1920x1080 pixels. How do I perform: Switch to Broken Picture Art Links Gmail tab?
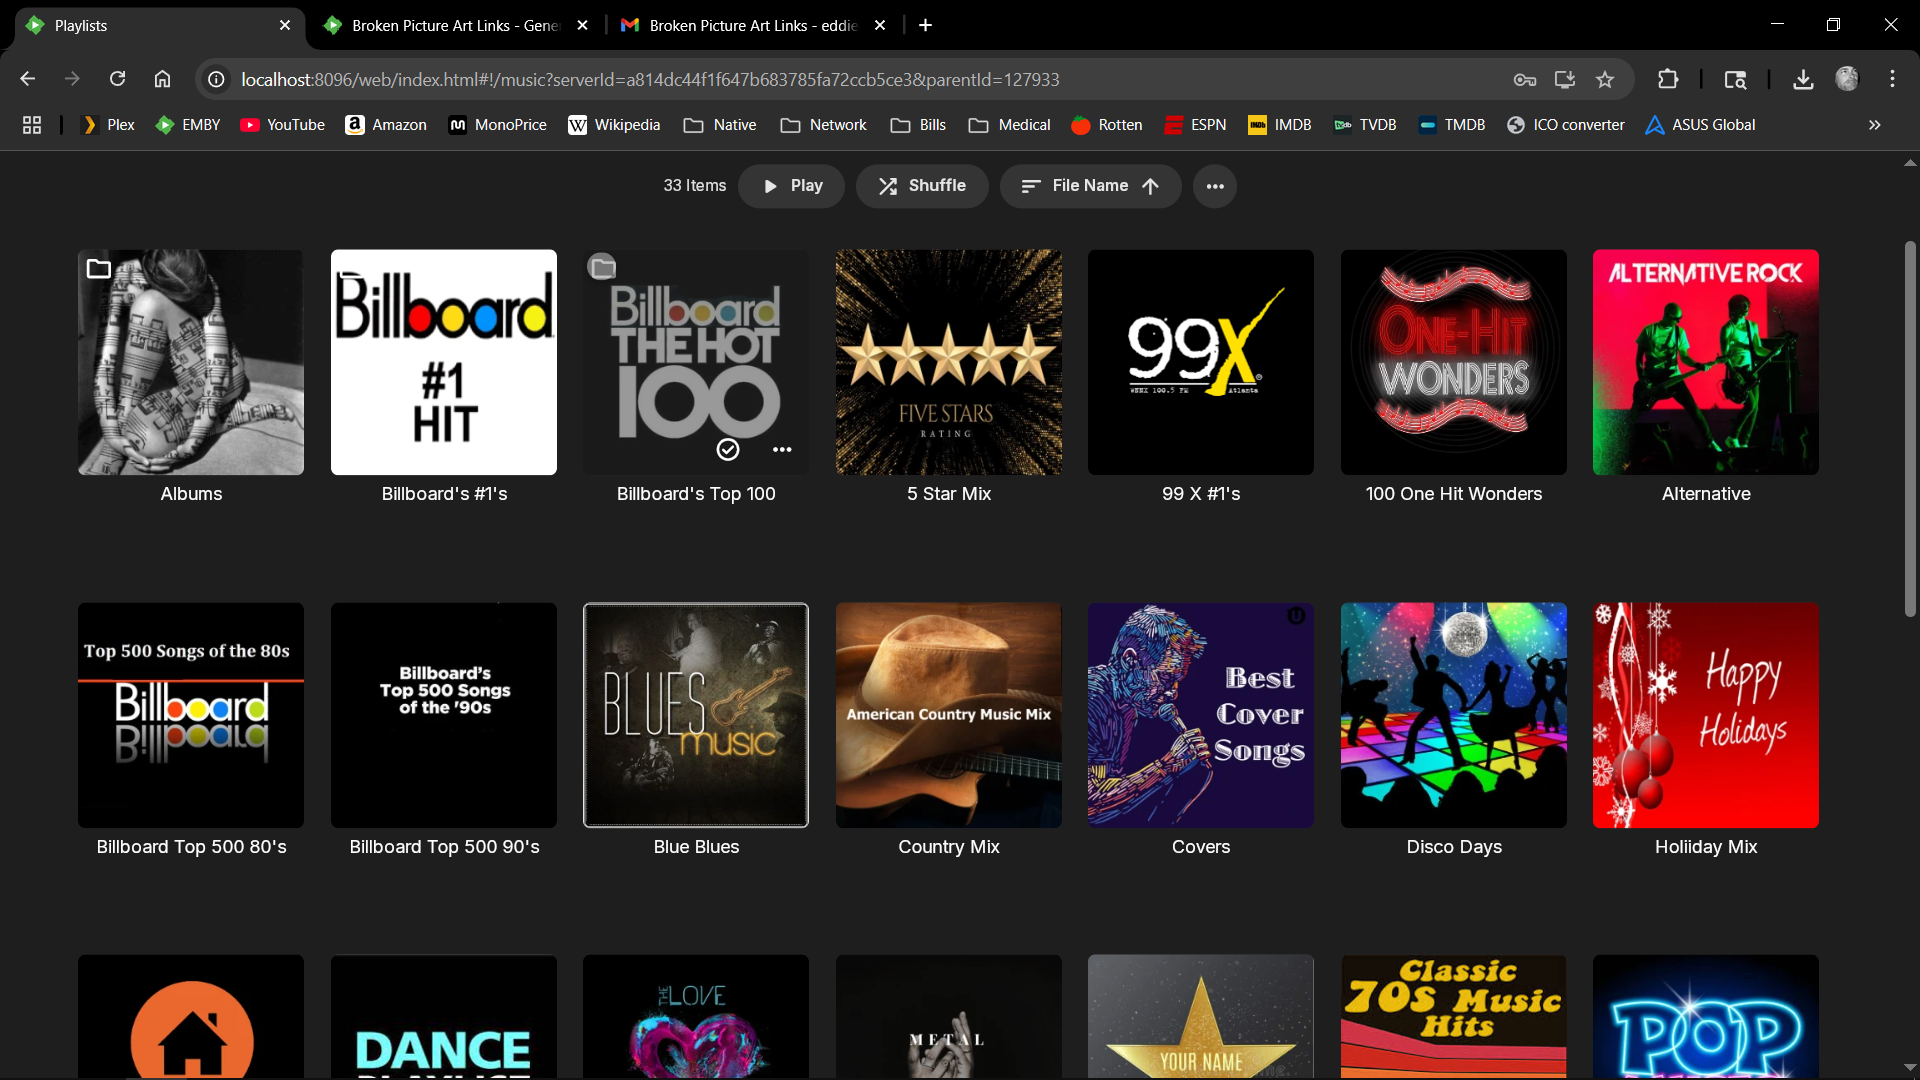click(x=752, y=25)
